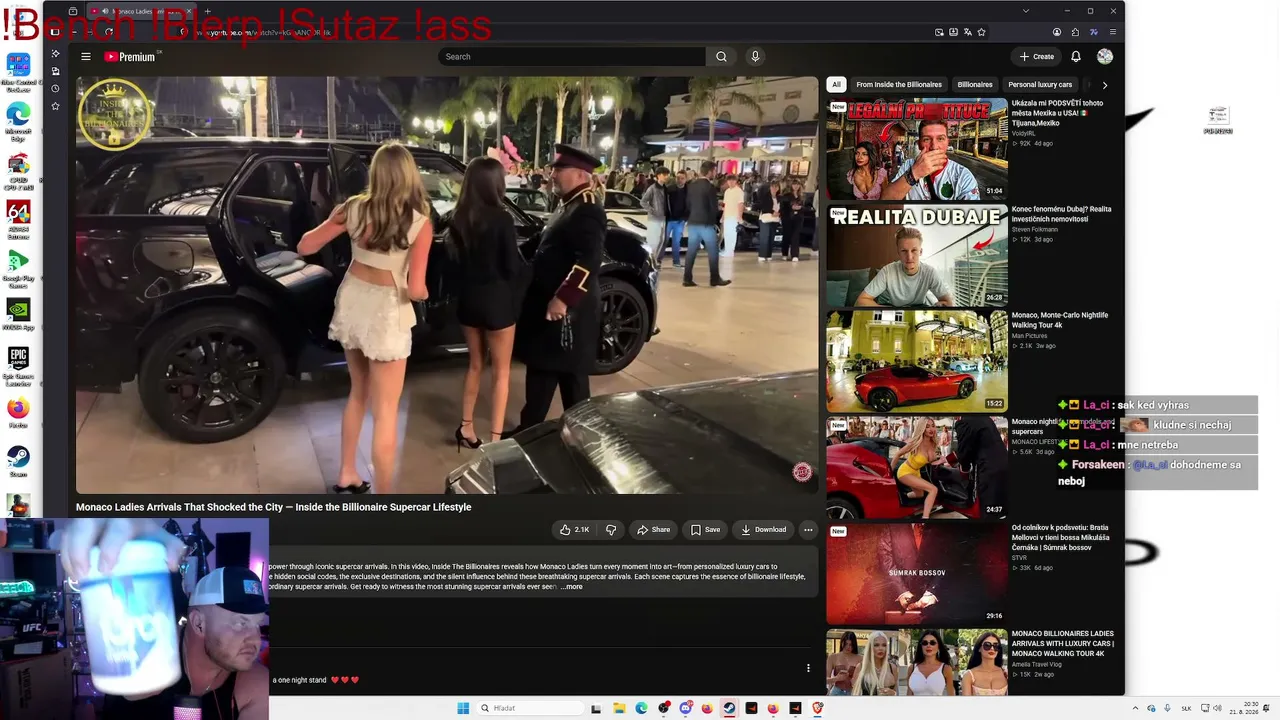
Task: Save the video to a playlist
Action: 705,530
